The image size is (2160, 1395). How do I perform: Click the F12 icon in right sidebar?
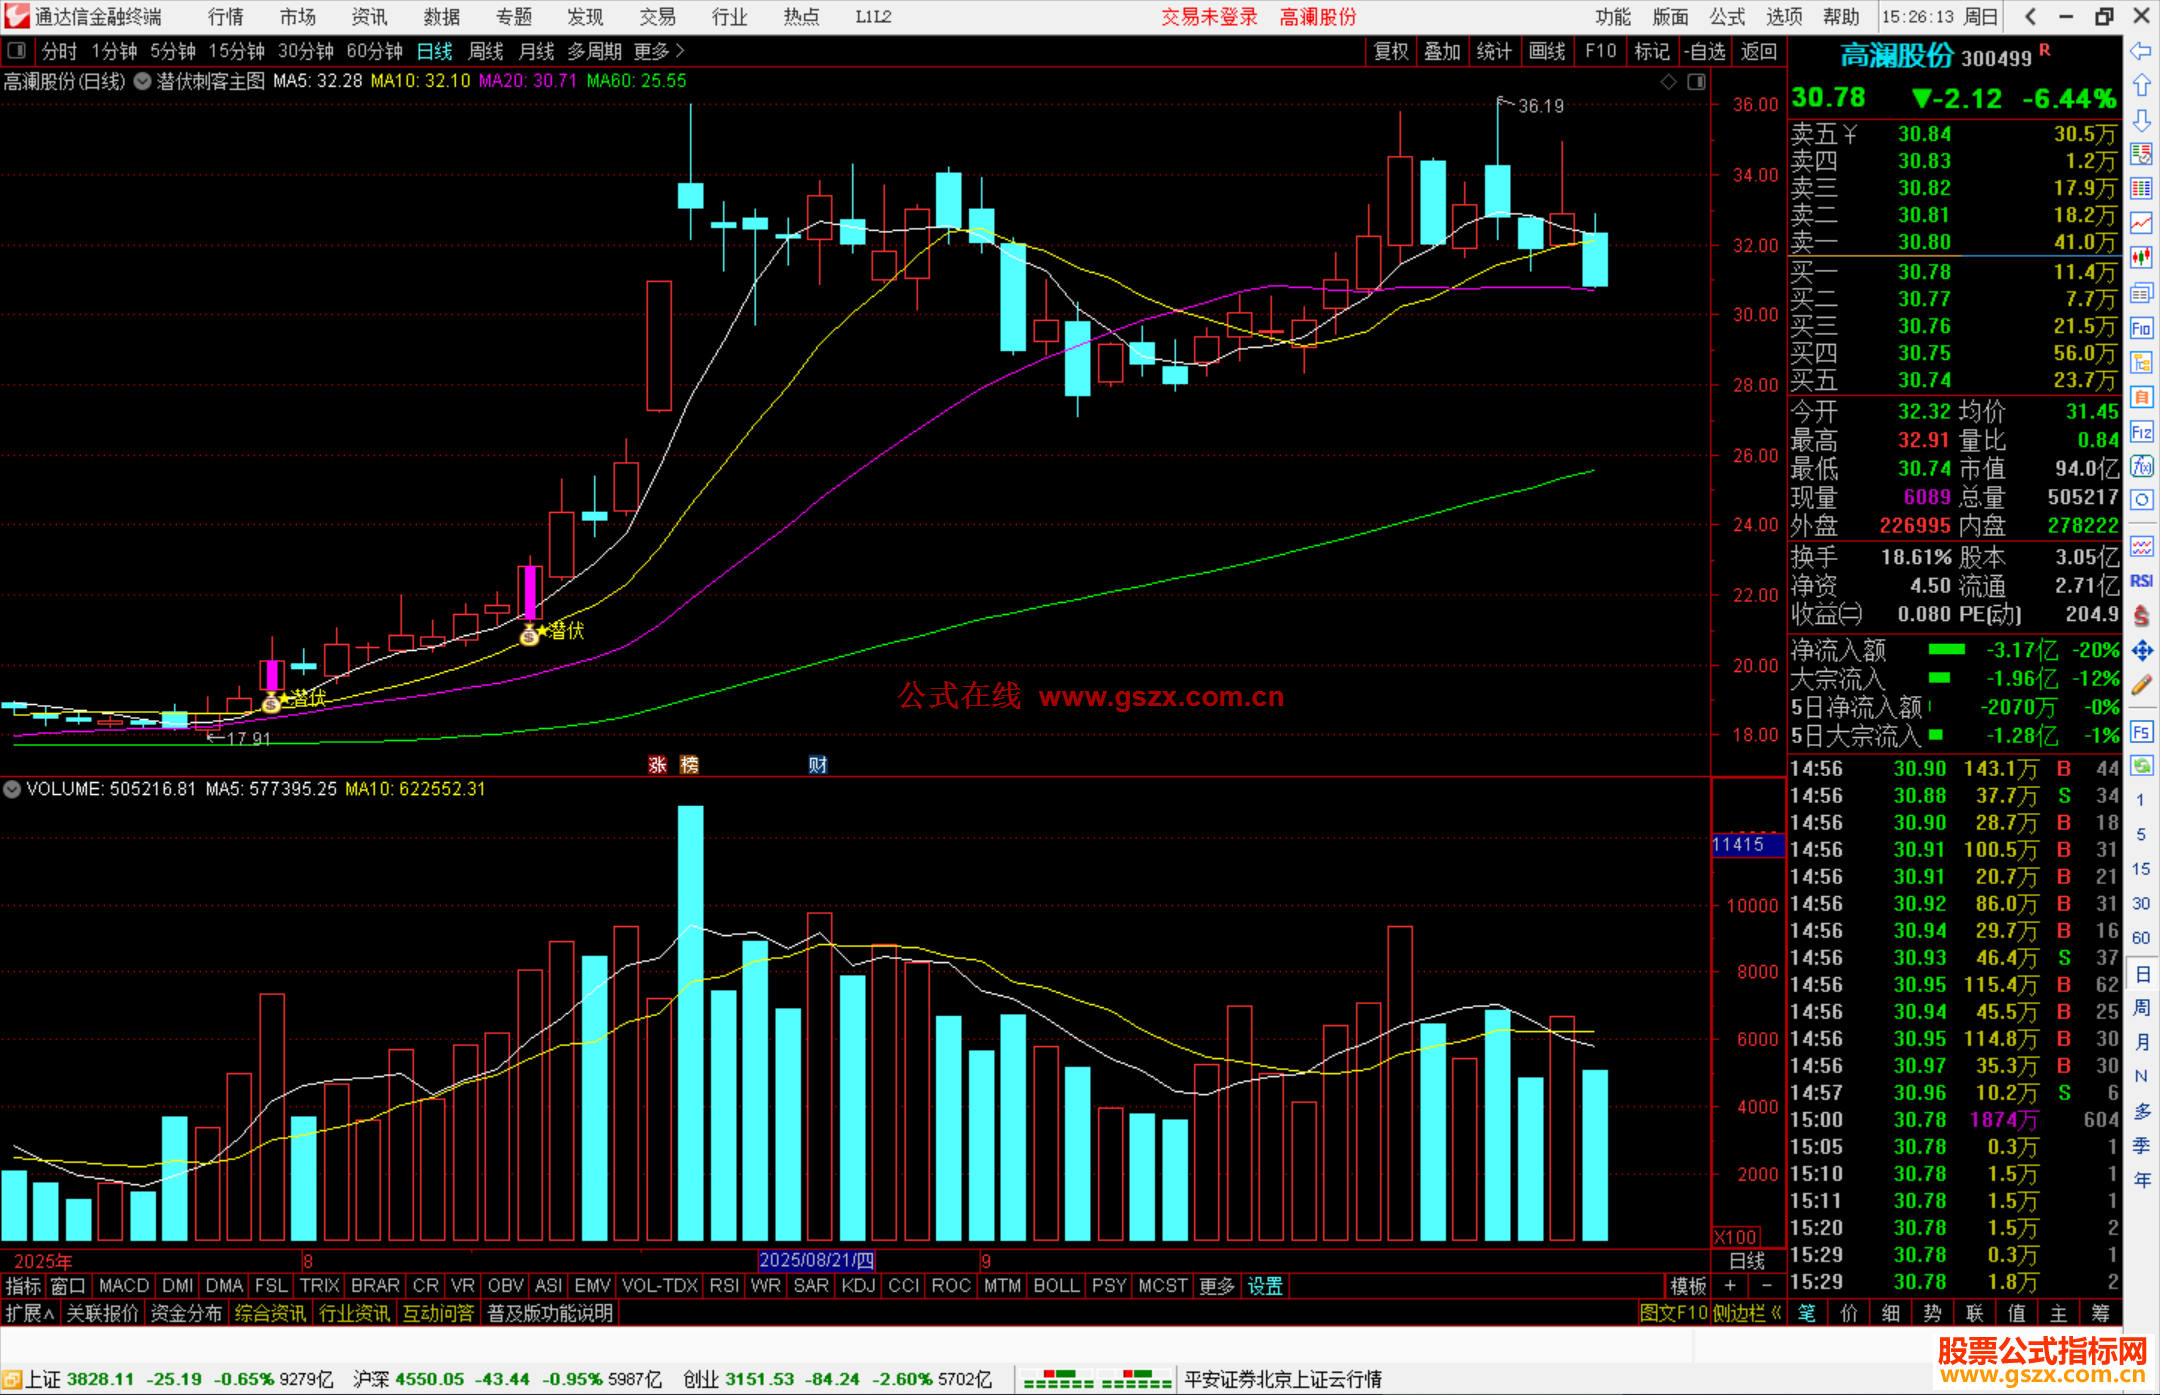click(x=2141, y=432)
